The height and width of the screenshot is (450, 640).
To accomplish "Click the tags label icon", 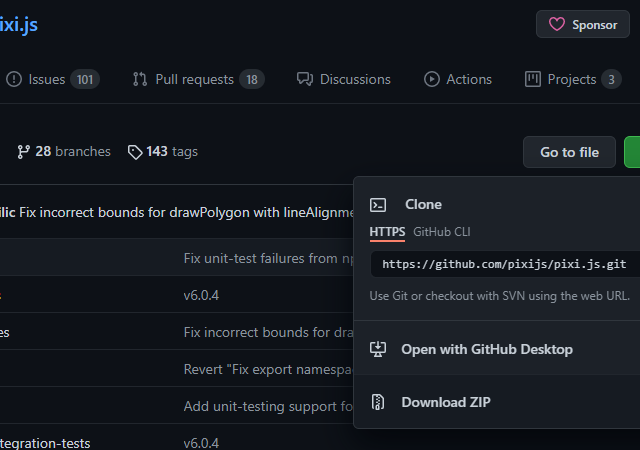I will pyautogui.click(x=135, y=152).
